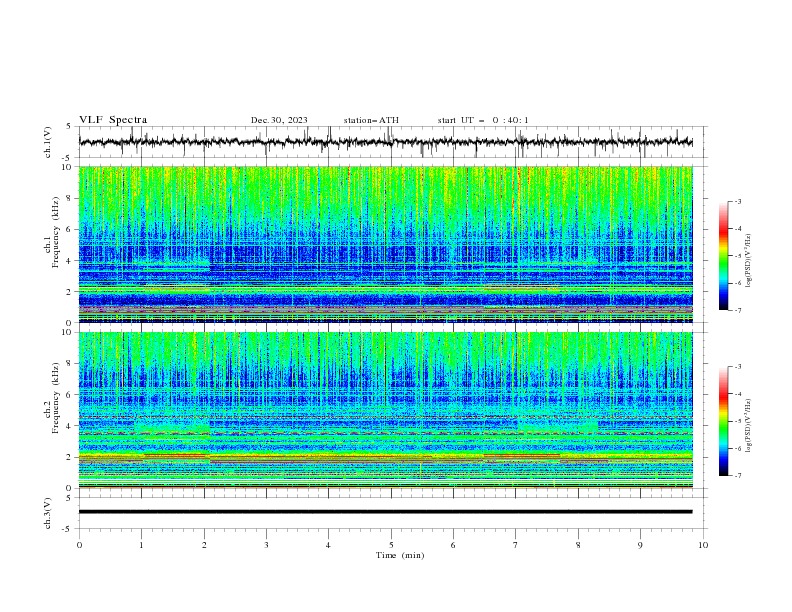Screen dimensions: 792x612
Task: Click time tick label '2' on x-axis
Action: click(x=204, y=545)
